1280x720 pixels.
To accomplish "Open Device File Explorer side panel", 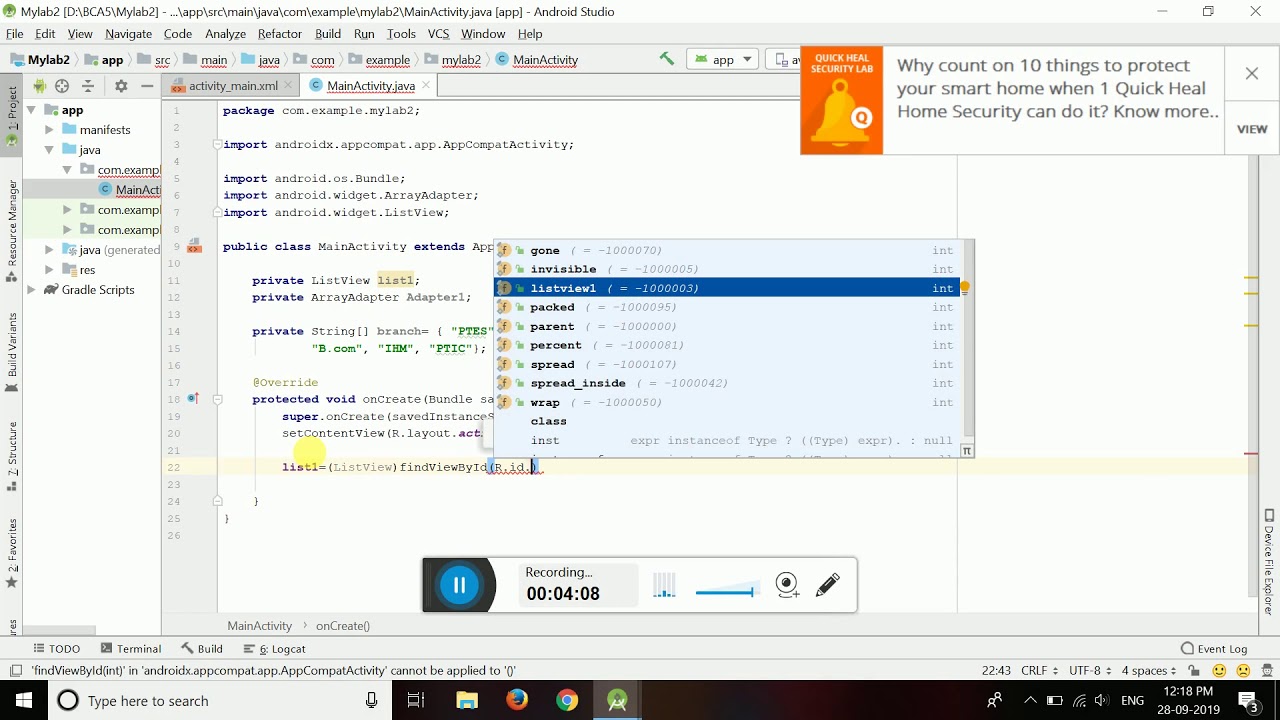I will (x=1269, y=562).
